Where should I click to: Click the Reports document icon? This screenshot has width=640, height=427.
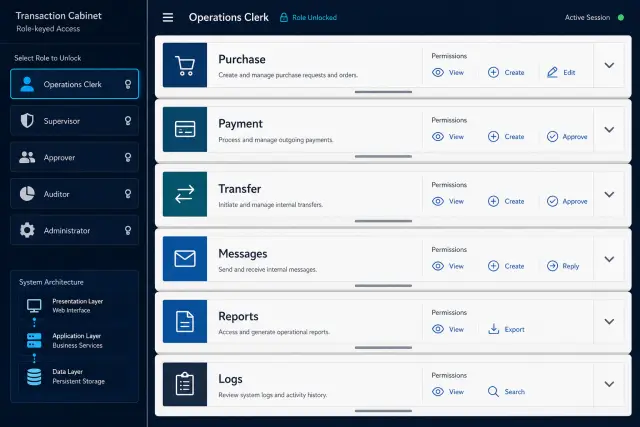pyautogui.click(x=185, y=321)
